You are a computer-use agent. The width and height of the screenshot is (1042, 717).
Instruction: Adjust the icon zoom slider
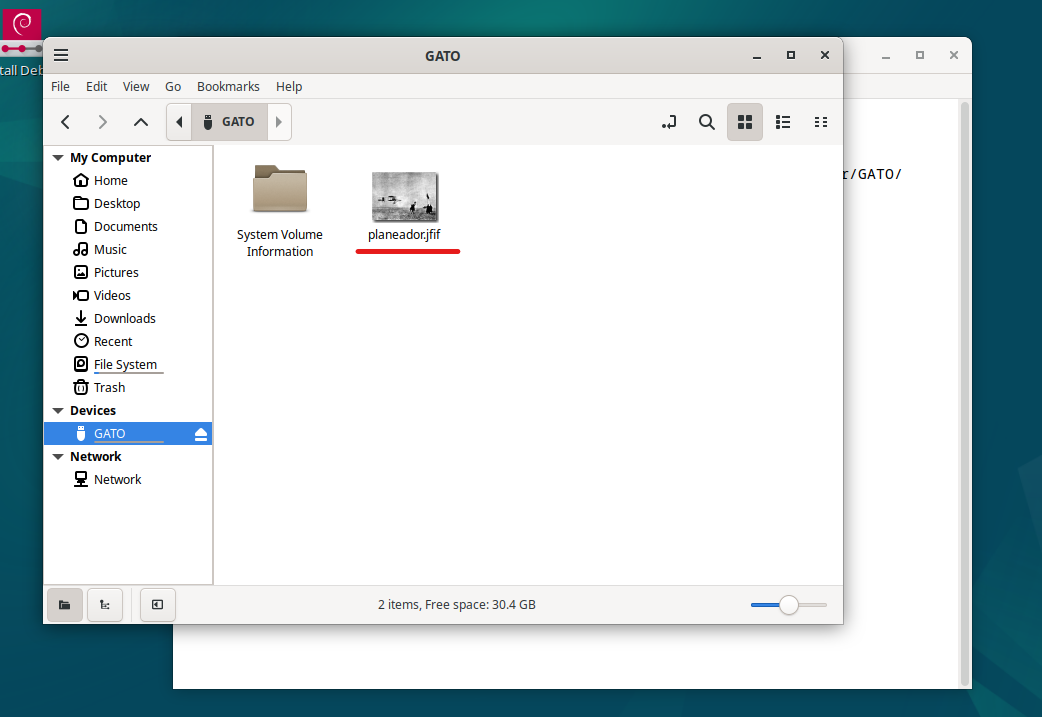[789, 605]
